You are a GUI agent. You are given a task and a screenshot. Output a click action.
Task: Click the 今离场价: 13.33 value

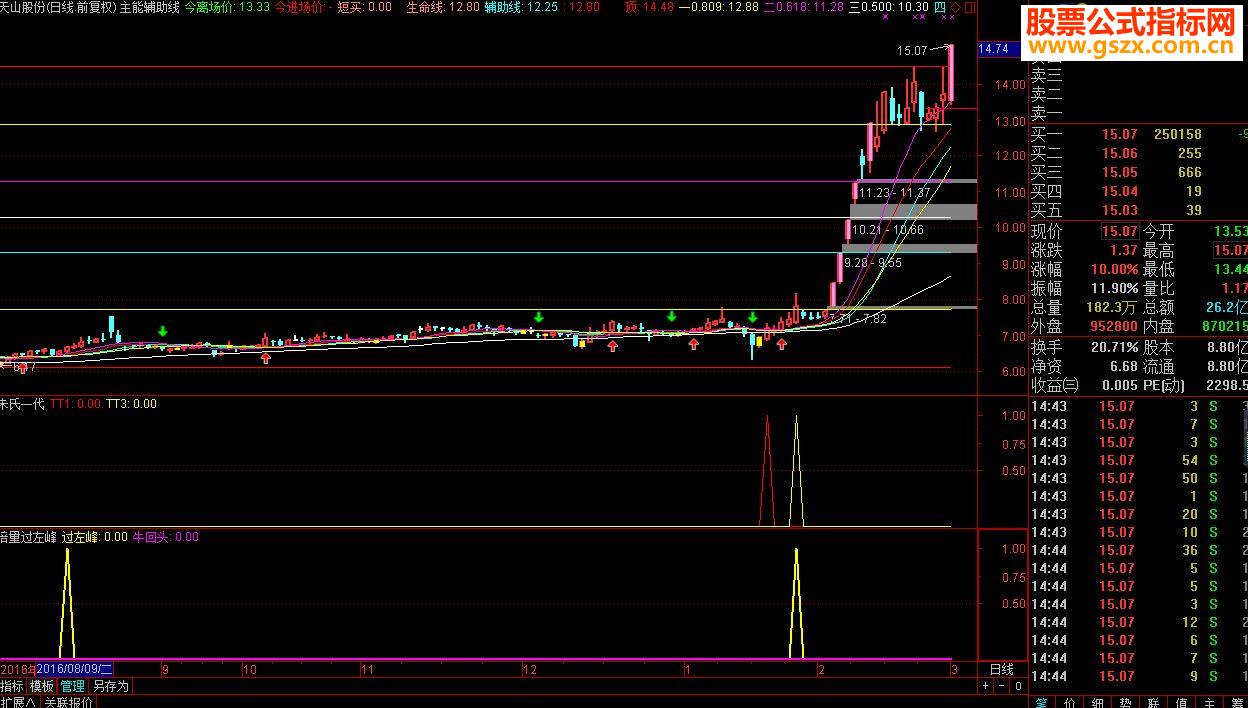pyautogui.click(x=228, y=7)
